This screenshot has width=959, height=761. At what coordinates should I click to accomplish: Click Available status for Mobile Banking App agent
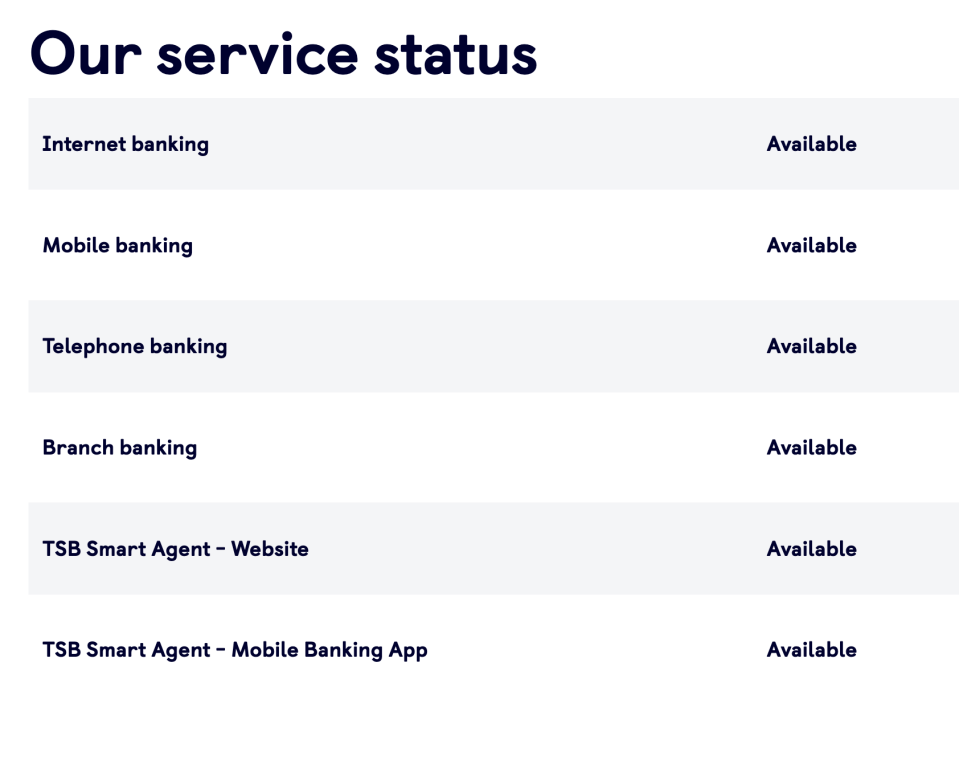pyautogui.click(x=812, y=650)
